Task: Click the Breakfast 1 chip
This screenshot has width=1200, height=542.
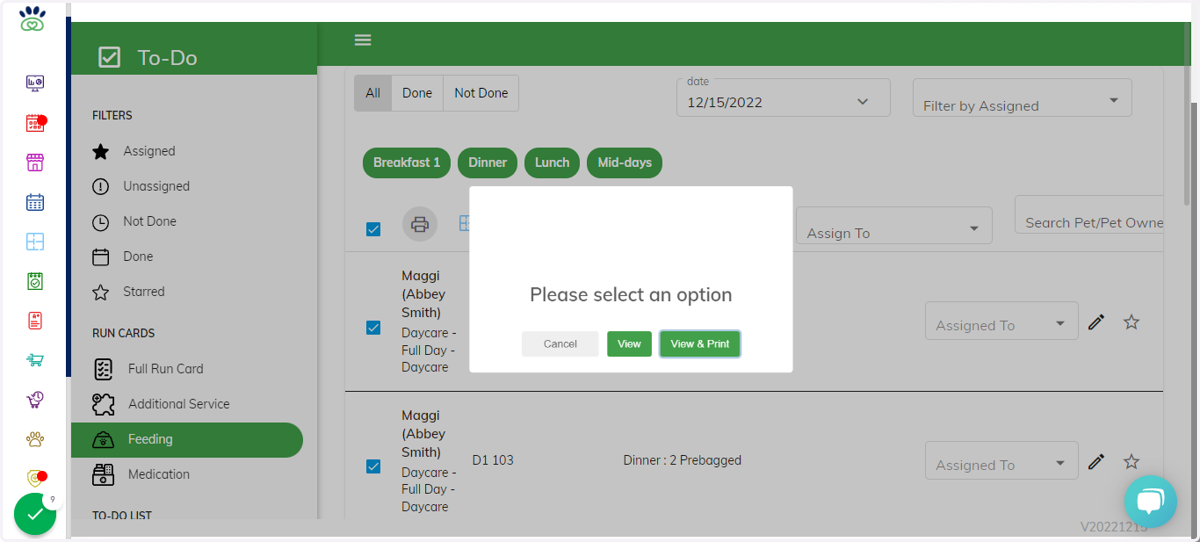Action: [x=407, y=163]
